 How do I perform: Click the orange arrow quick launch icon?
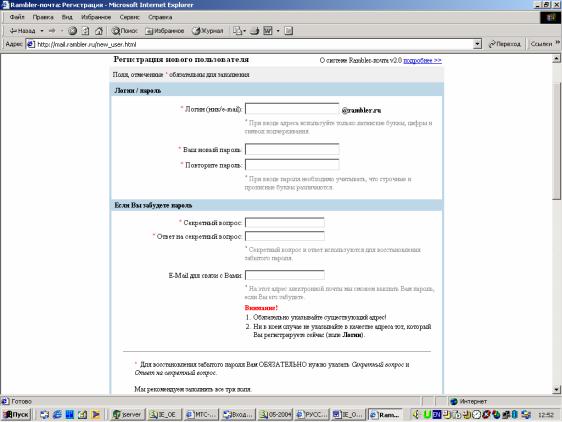[96, 415]
